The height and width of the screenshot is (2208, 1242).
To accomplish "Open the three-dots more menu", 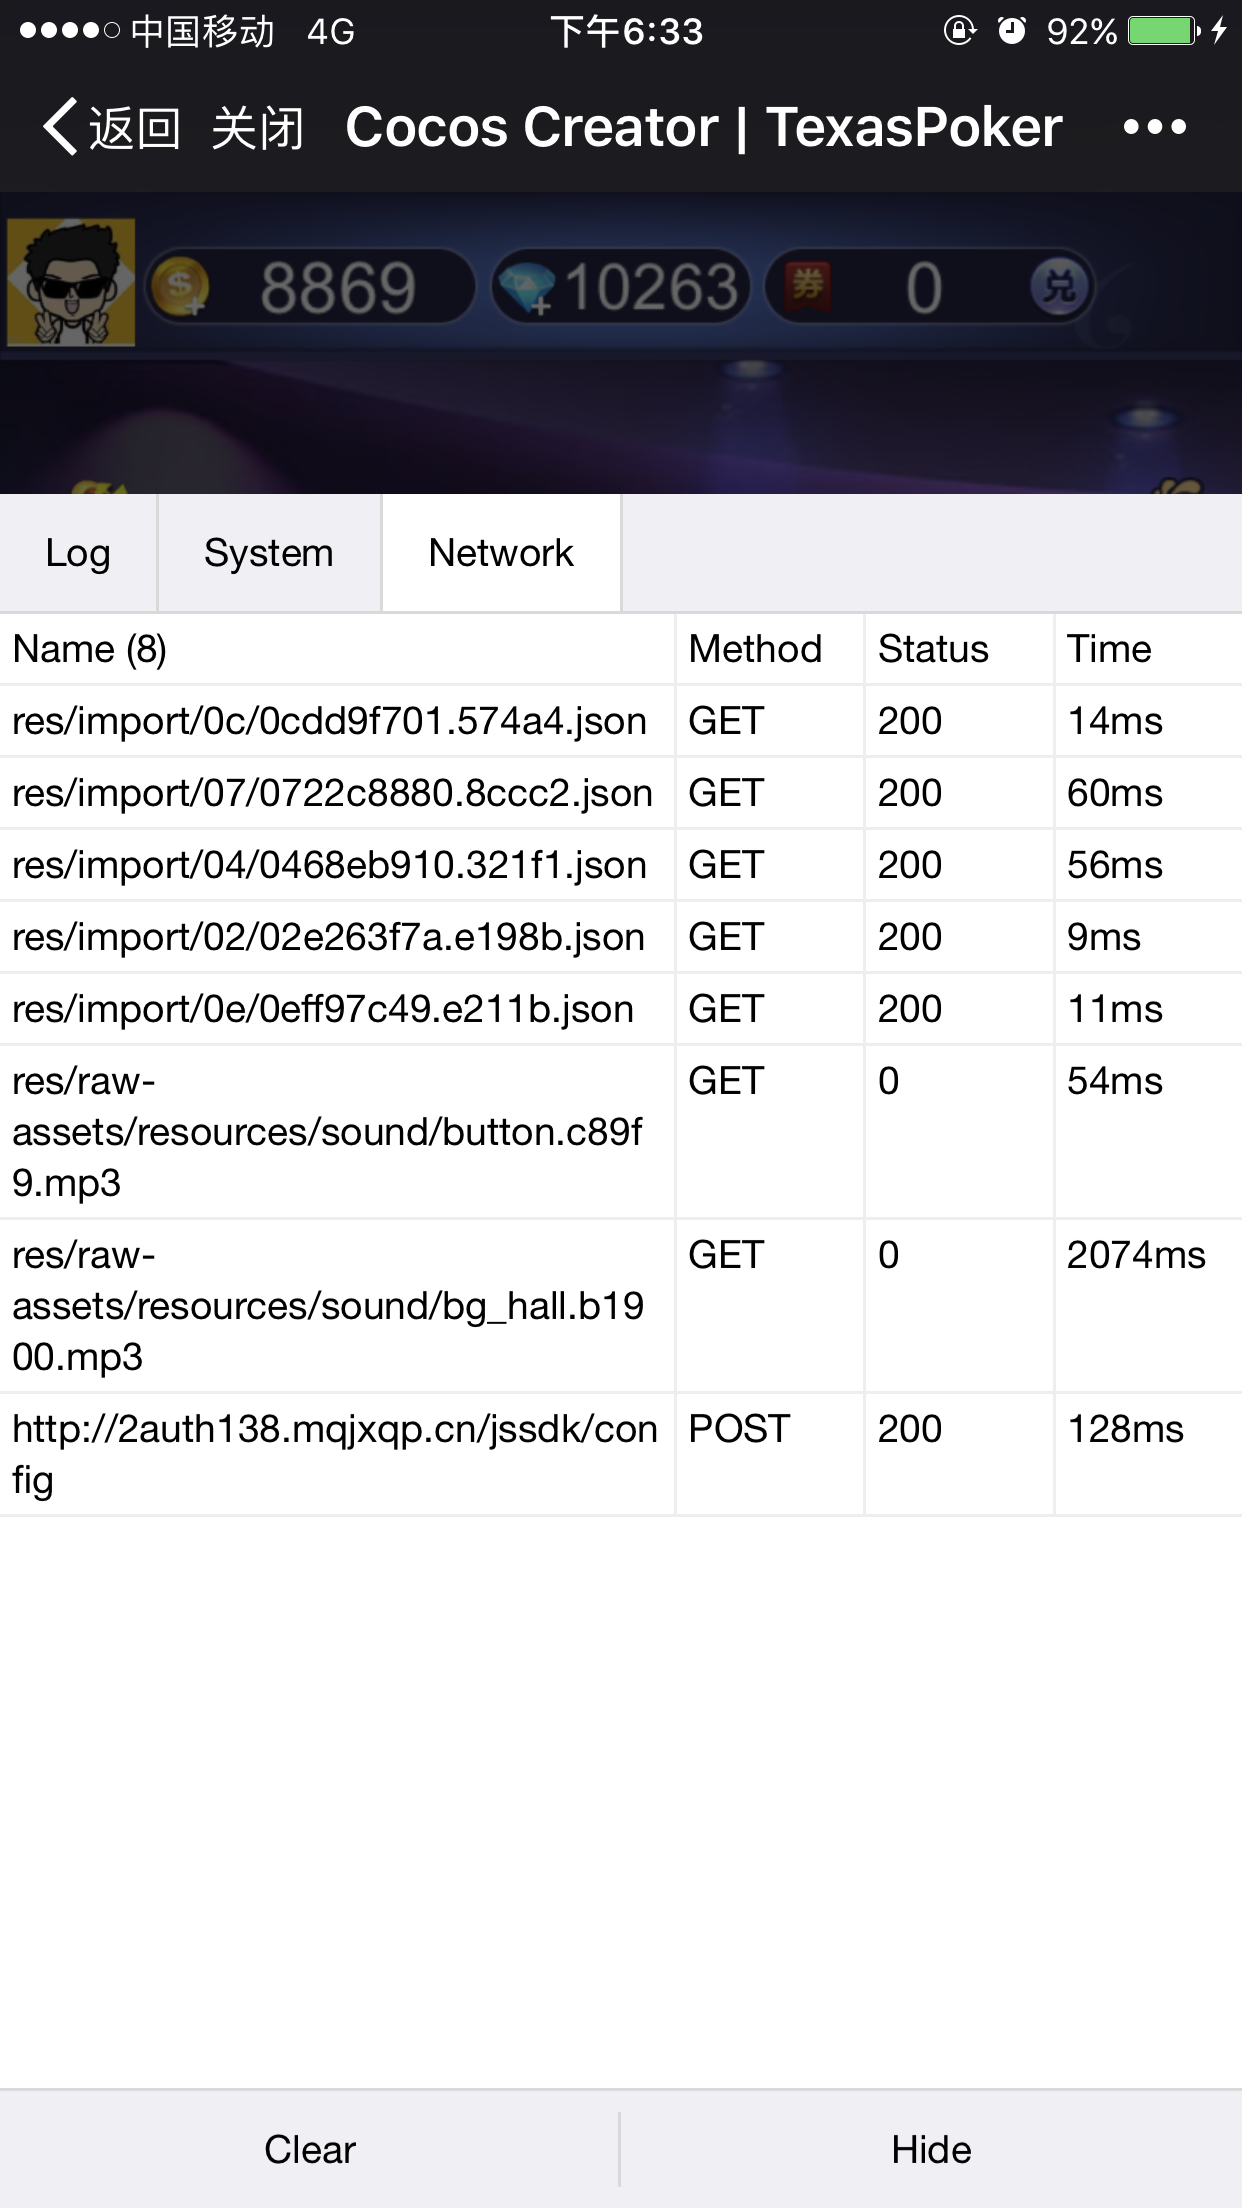I will [x=1154, y=127].
